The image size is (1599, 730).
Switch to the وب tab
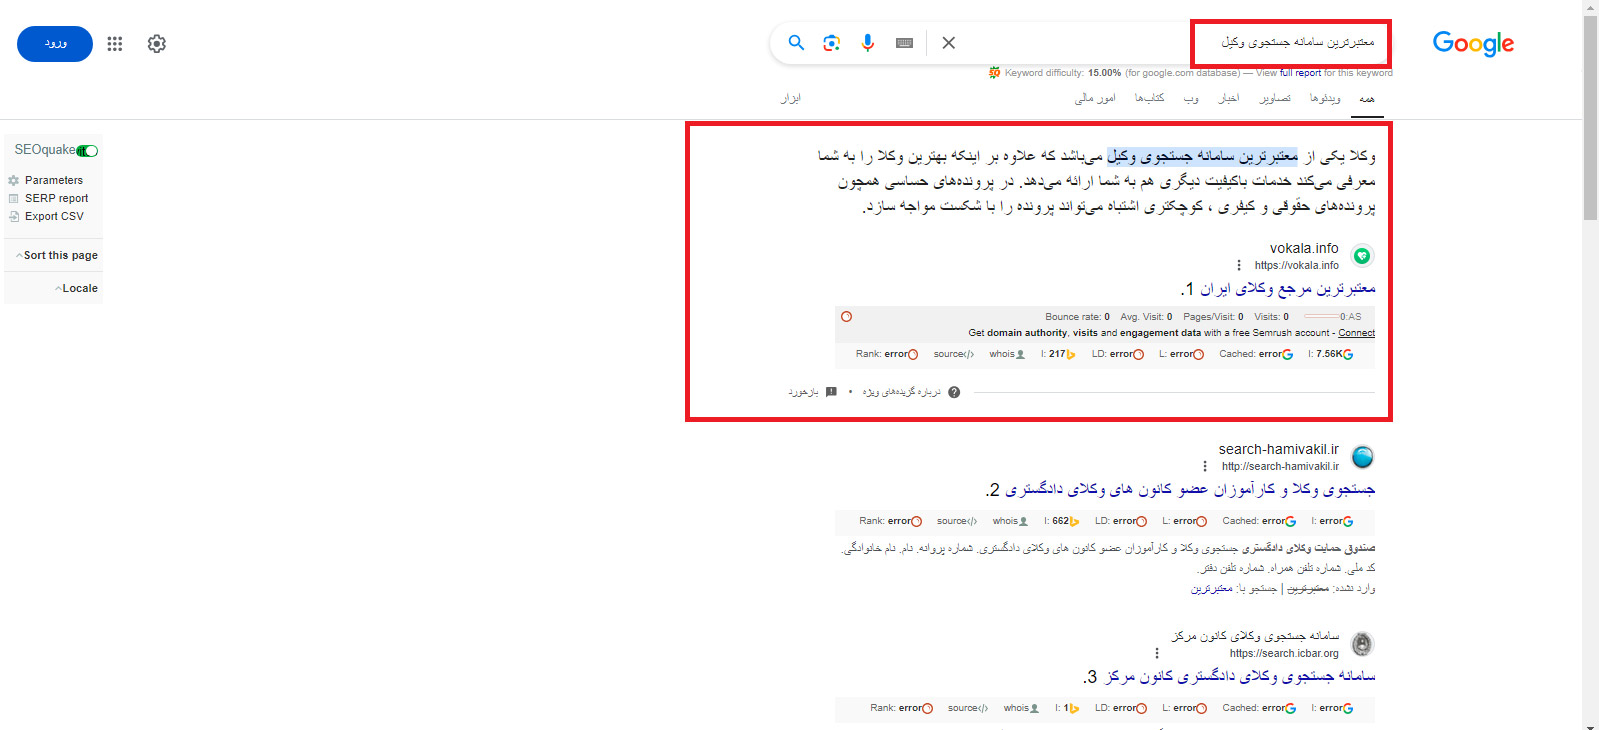(1191, 98)
